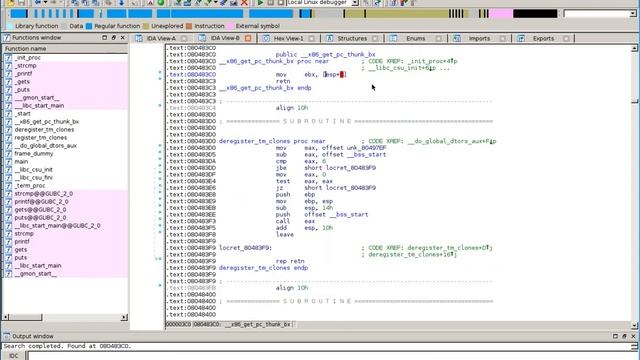Screen dimensions: 640x360
Task: Close the Output window panel
Action: point(633,336)
